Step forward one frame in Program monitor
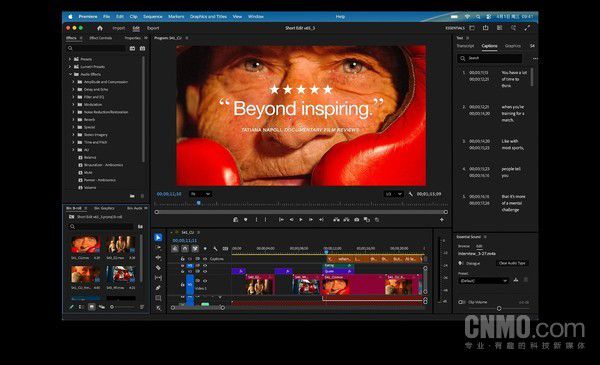This screenshot has width=600, height=365. 311,220
